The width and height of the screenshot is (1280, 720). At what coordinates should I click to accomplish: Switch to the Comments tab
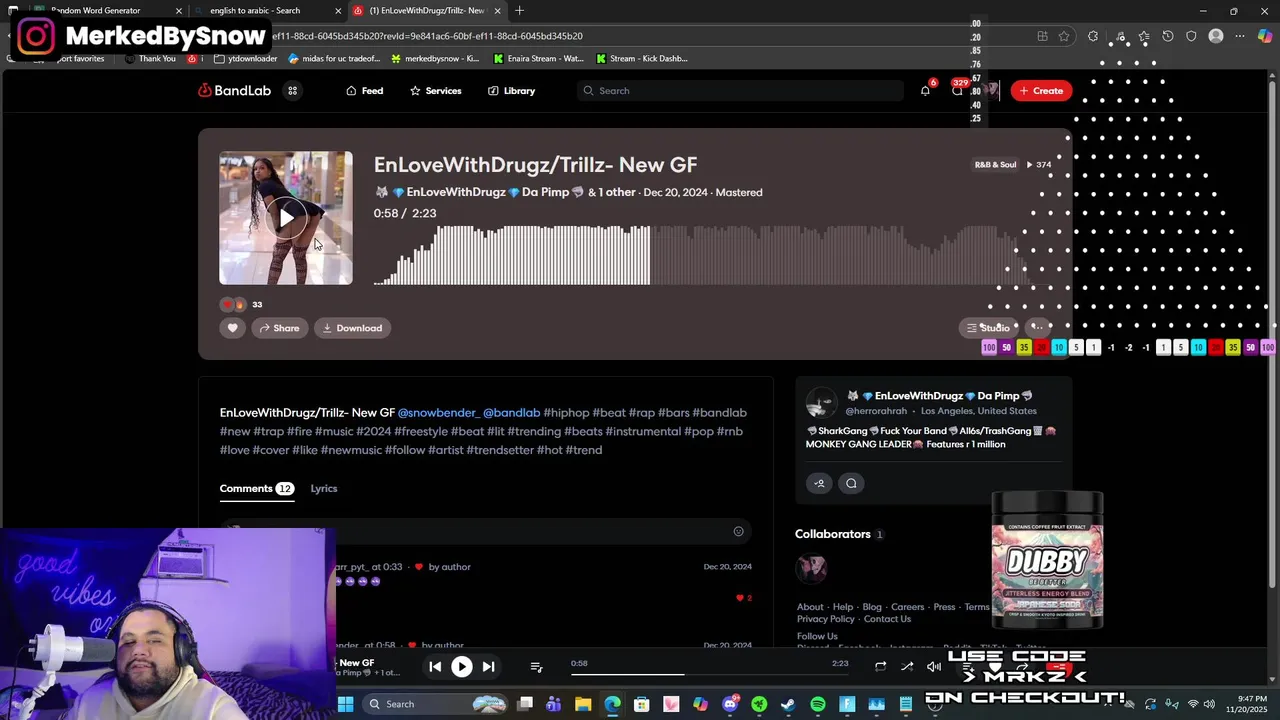[256, 488]
